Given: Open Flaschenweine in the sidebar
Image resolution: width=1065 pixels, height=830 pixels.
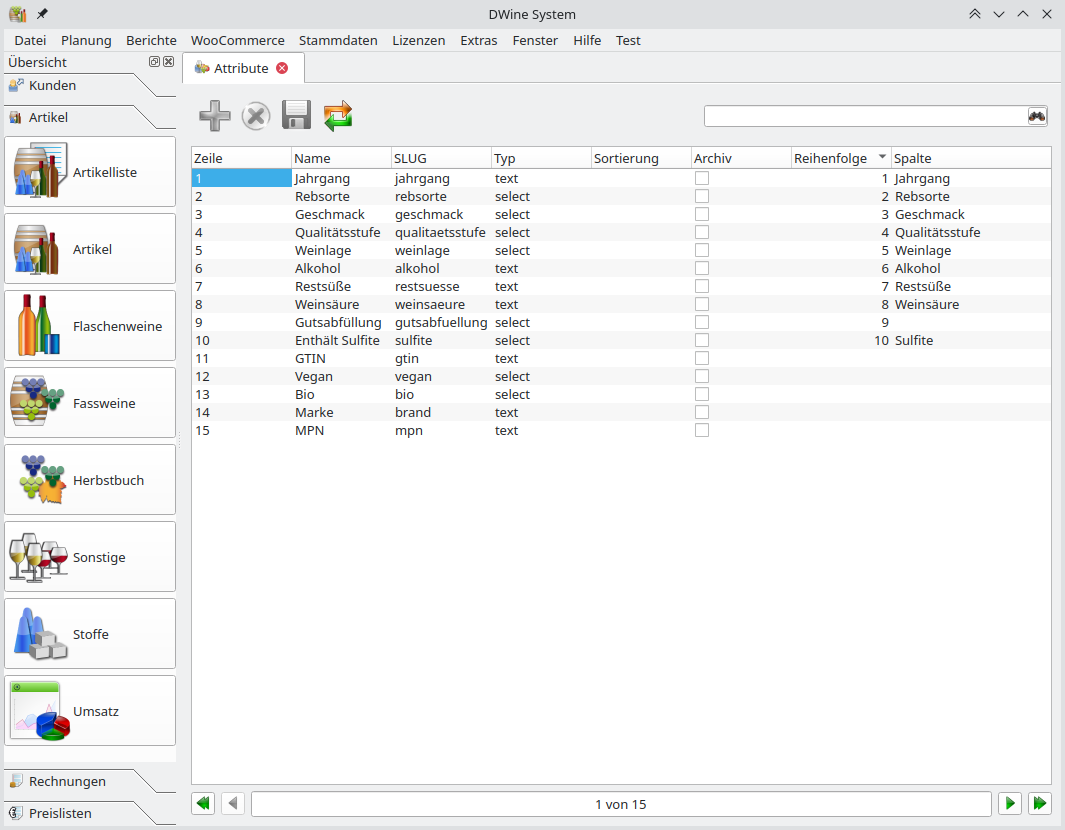Looking at the screenshot, I should (90, 326).
